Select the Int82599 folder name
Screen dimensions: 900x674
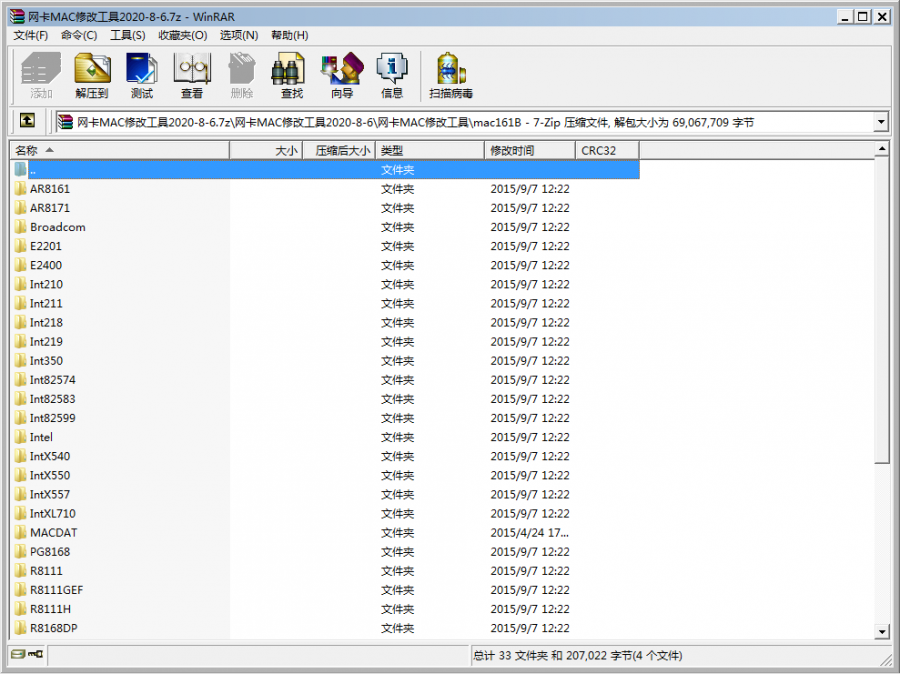(53, 418)
